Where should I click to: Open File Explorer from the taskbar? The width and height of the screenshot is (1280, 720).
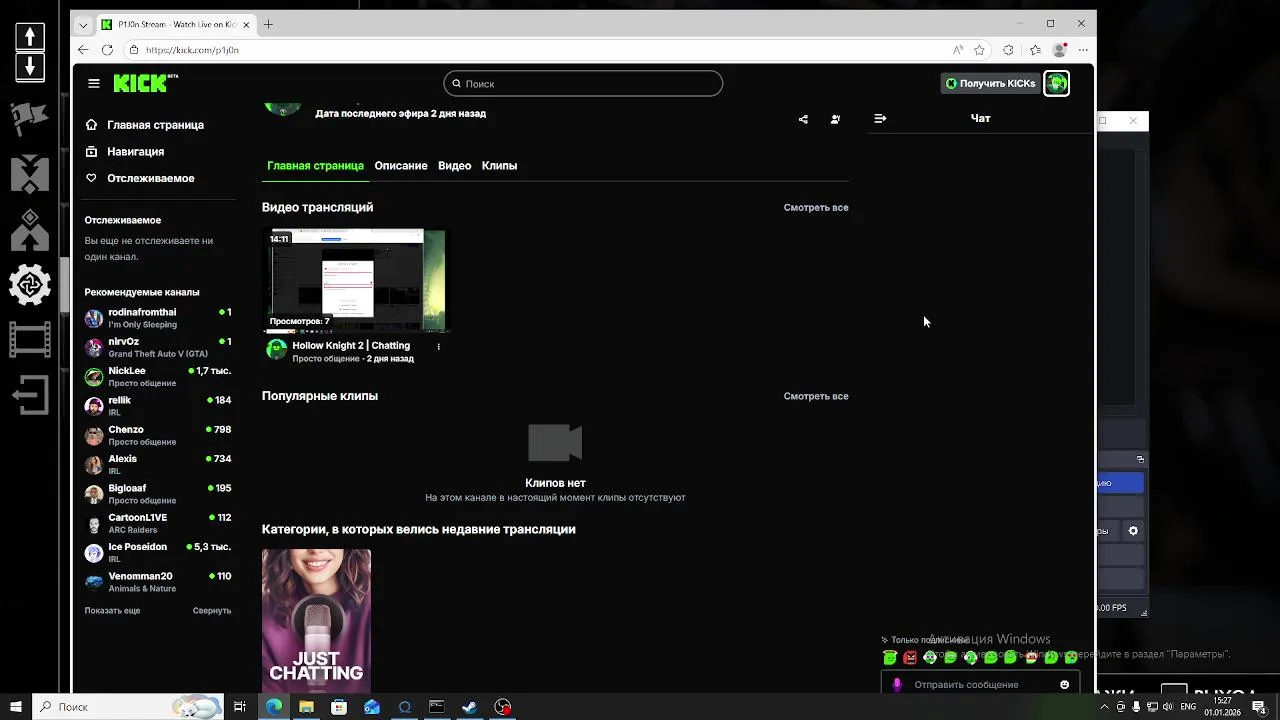pyautogui.click(x=306, y=707)
